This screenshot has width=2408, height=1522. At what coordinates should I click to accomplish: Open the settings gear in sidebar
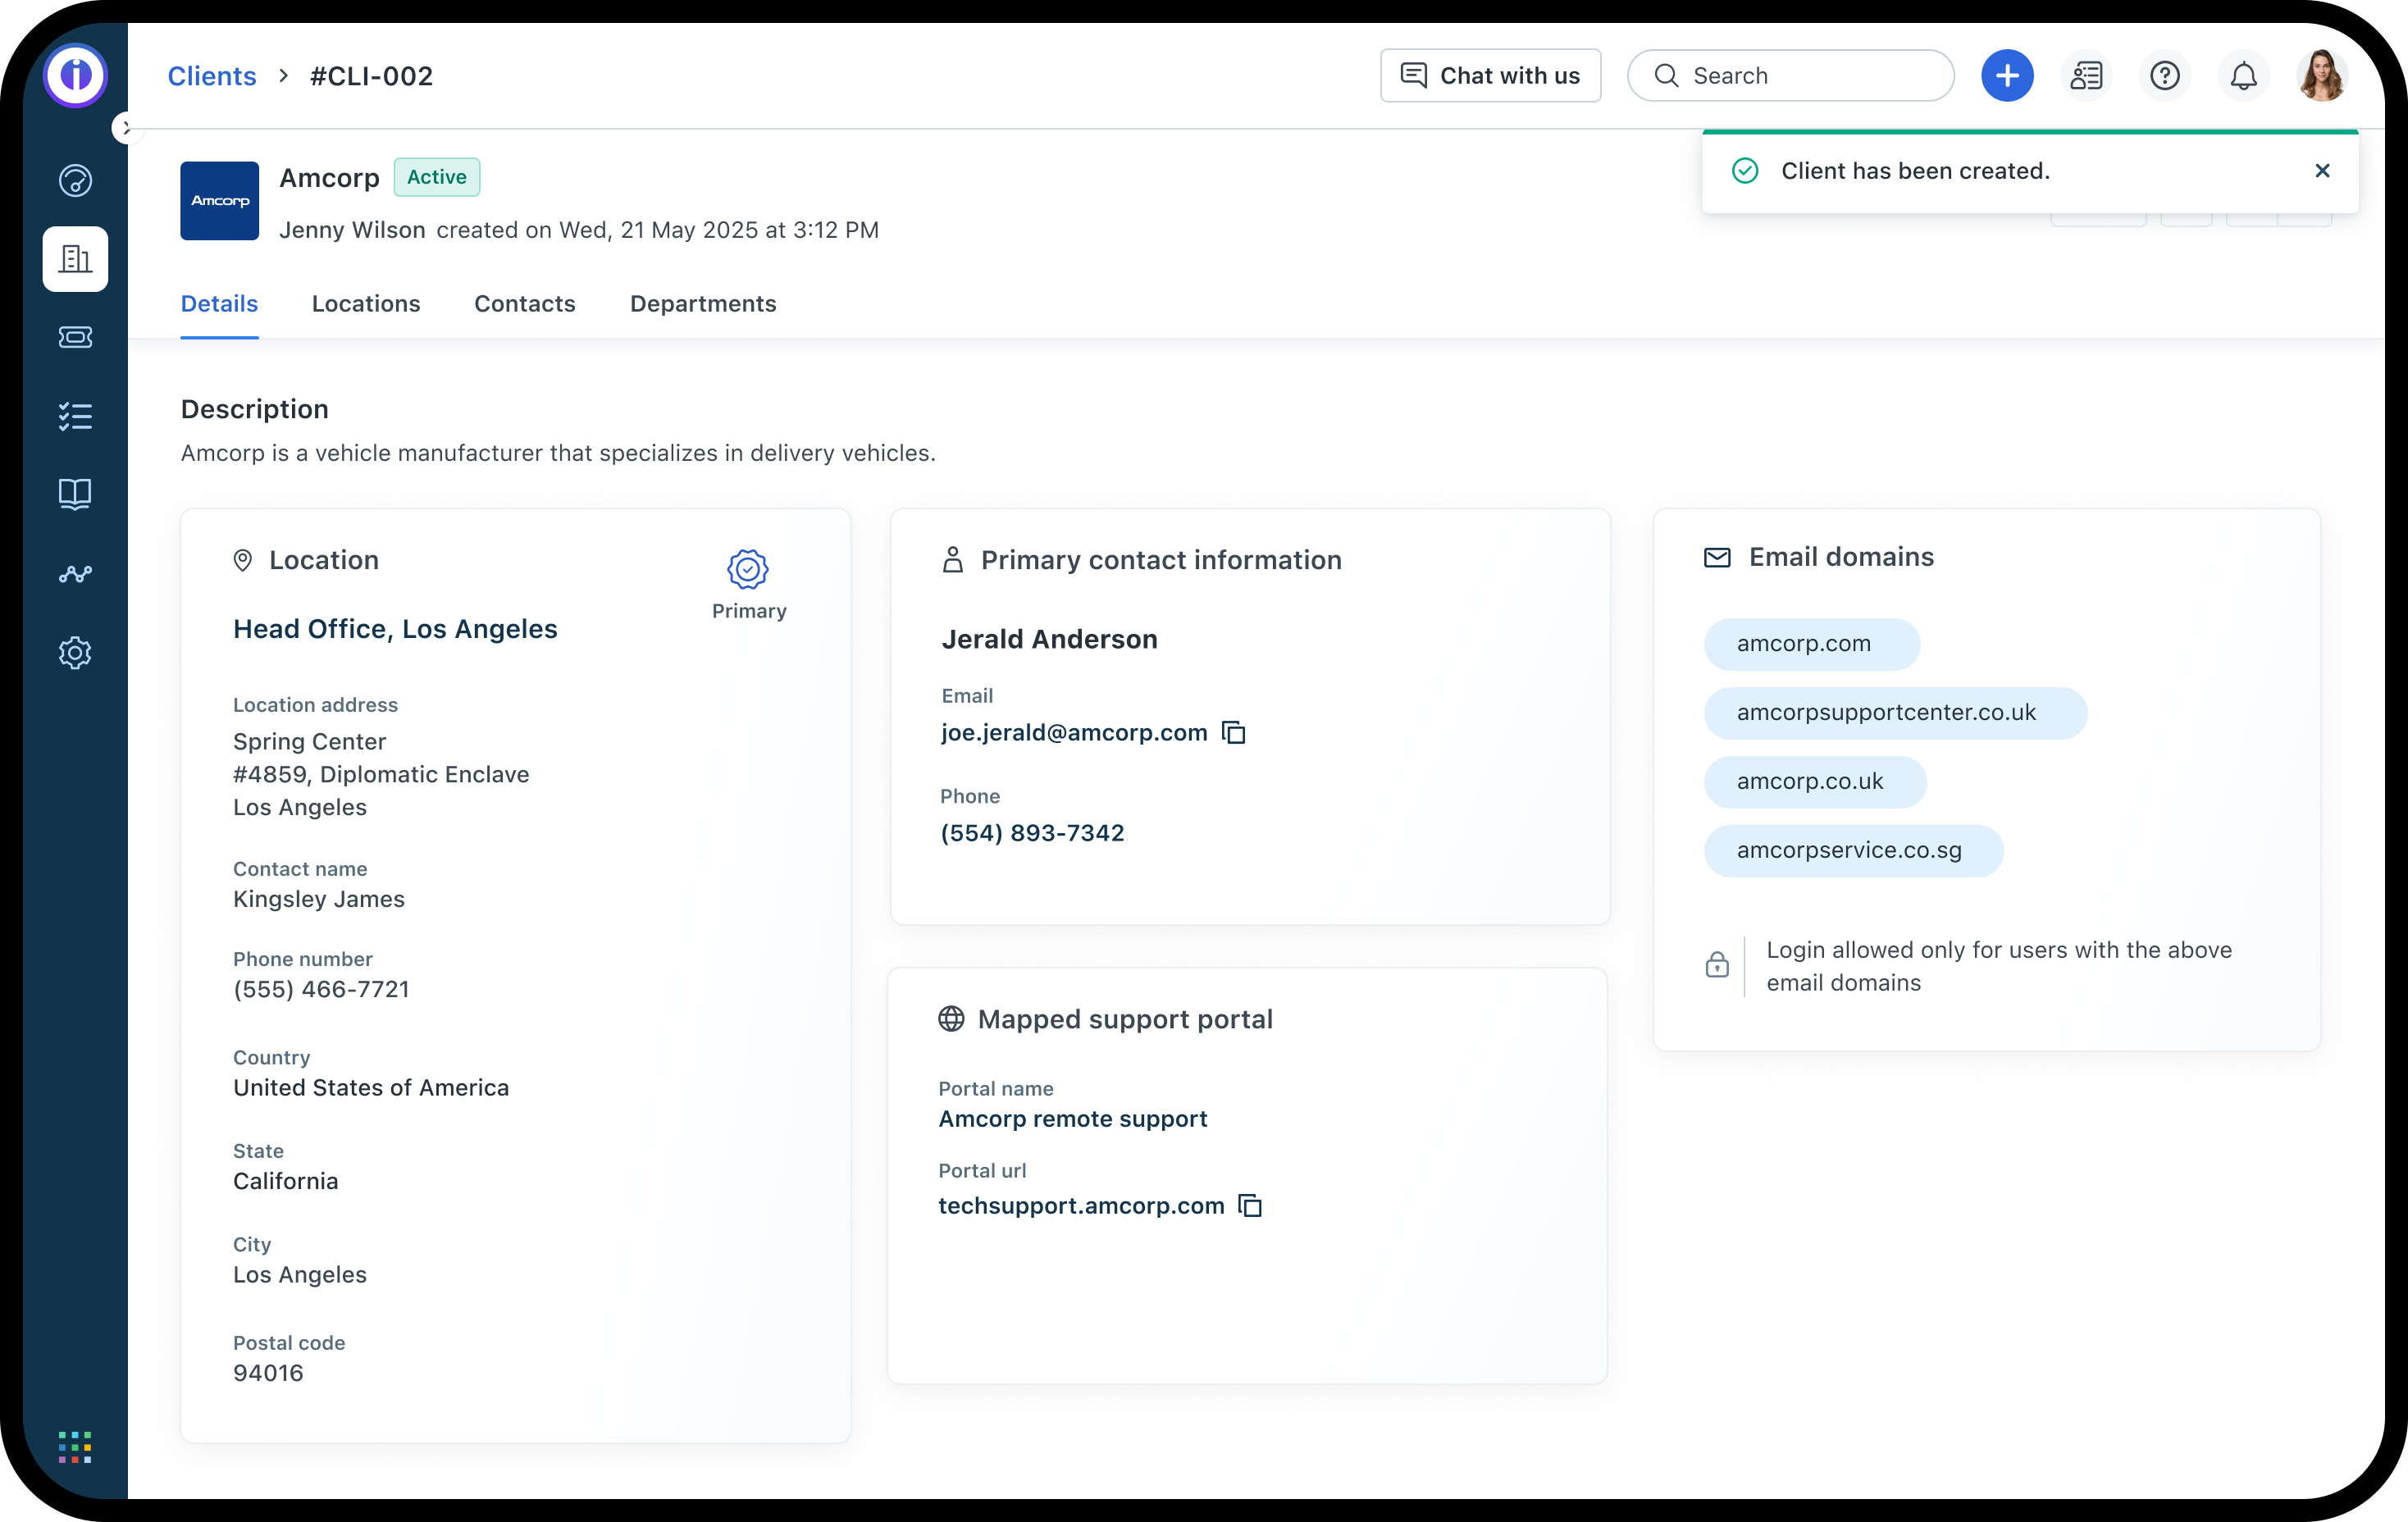[x=75, y=653]
